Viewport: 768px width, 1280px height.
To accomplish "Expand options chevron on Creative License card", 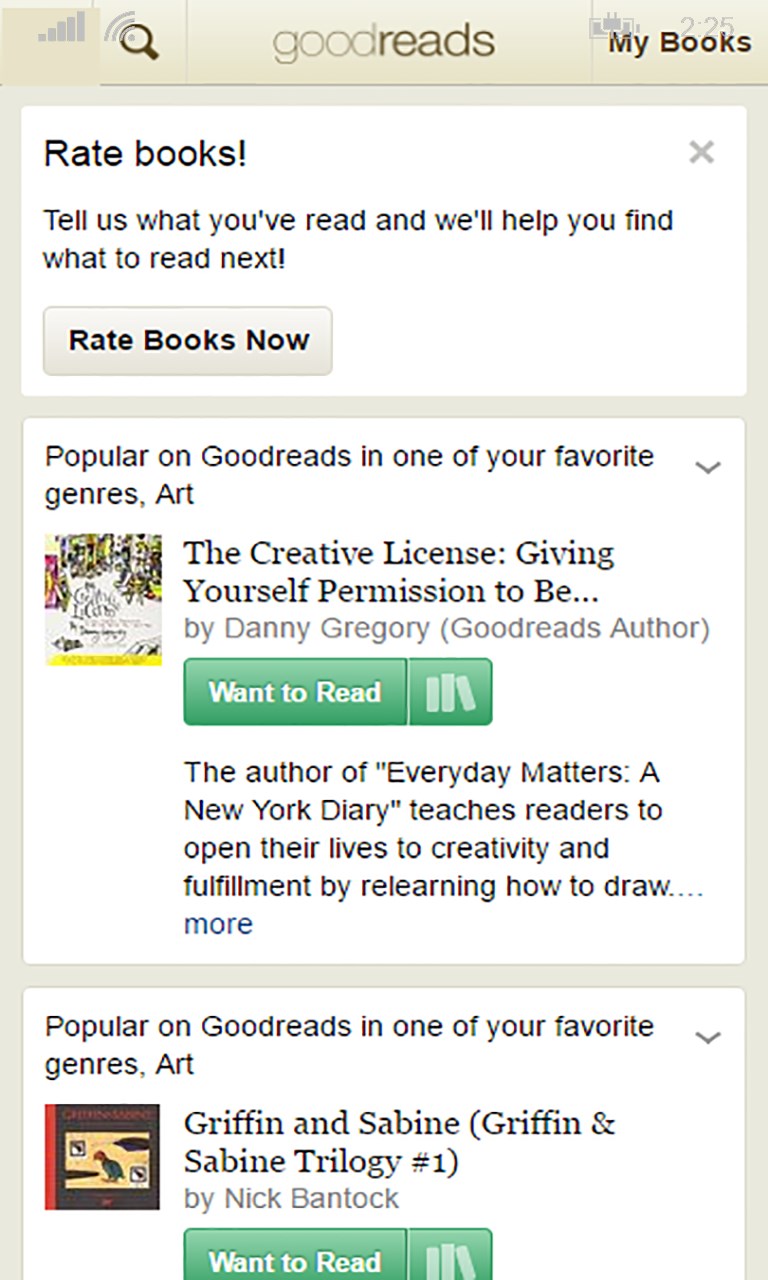I will [708, 467].
